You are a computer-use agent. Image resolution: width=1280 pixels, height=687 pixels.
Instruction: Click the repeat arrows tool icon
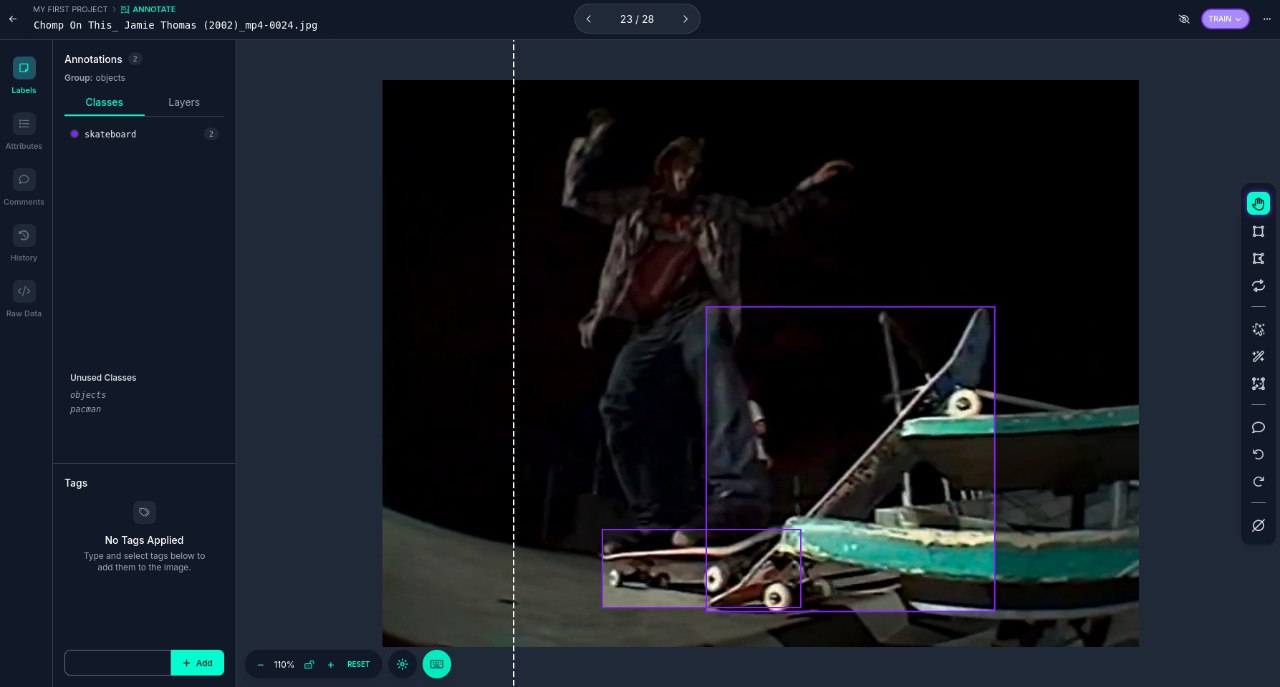coord(1258,286)
